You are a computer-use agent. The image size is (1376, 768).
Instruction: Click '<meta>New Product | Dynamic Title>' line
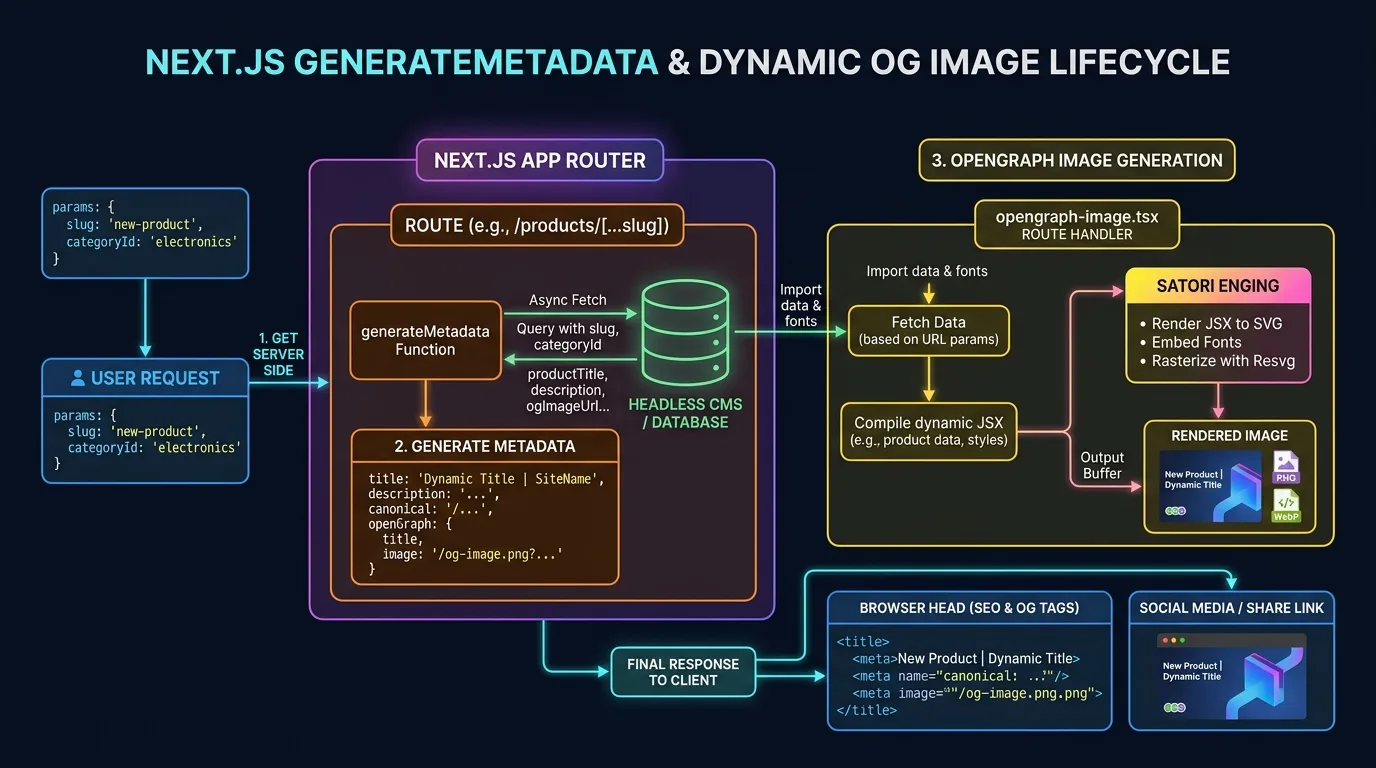966,659
